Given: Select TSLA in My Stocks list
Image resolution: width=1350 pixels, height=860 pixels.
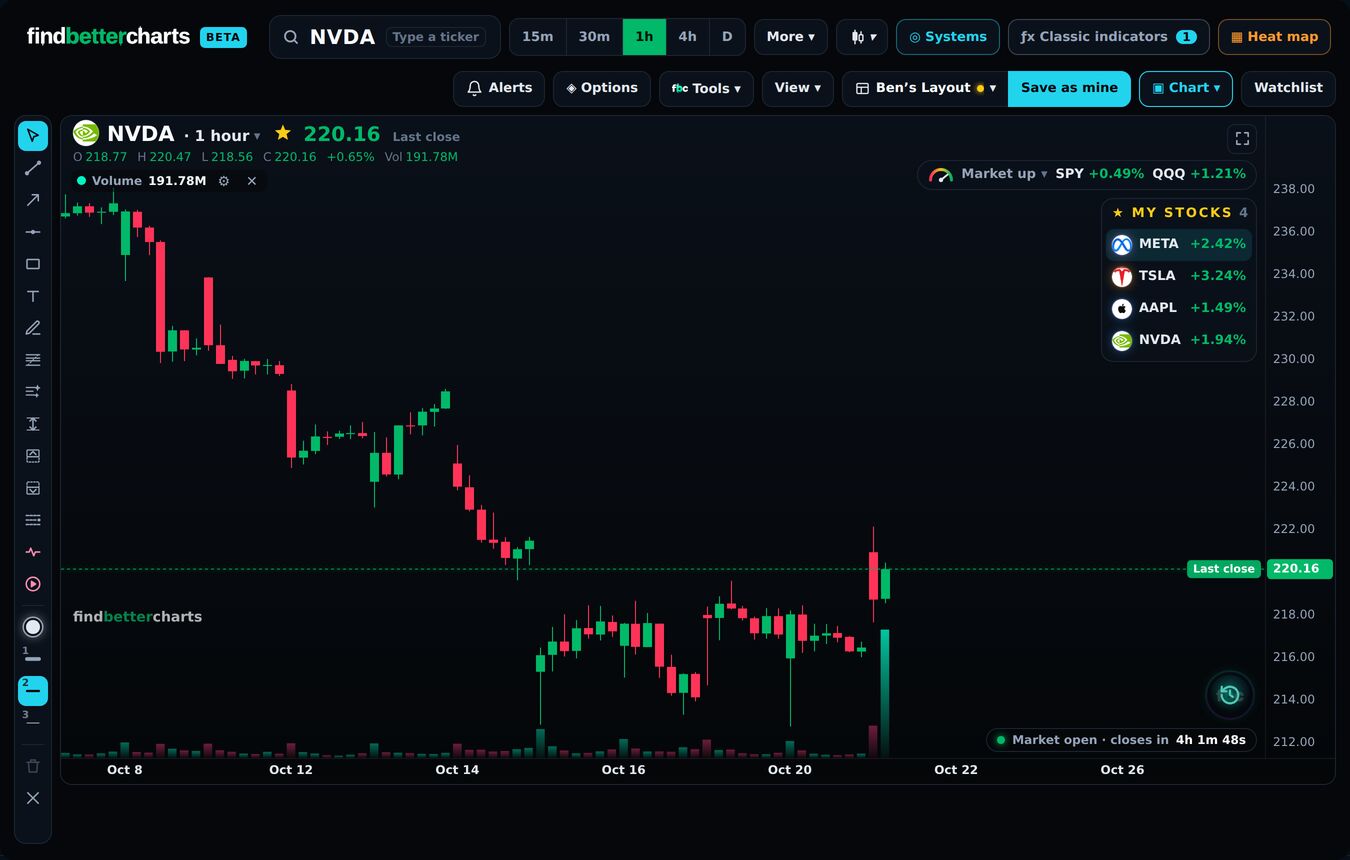Looking at the screenshot, I should pos(1179,276).
